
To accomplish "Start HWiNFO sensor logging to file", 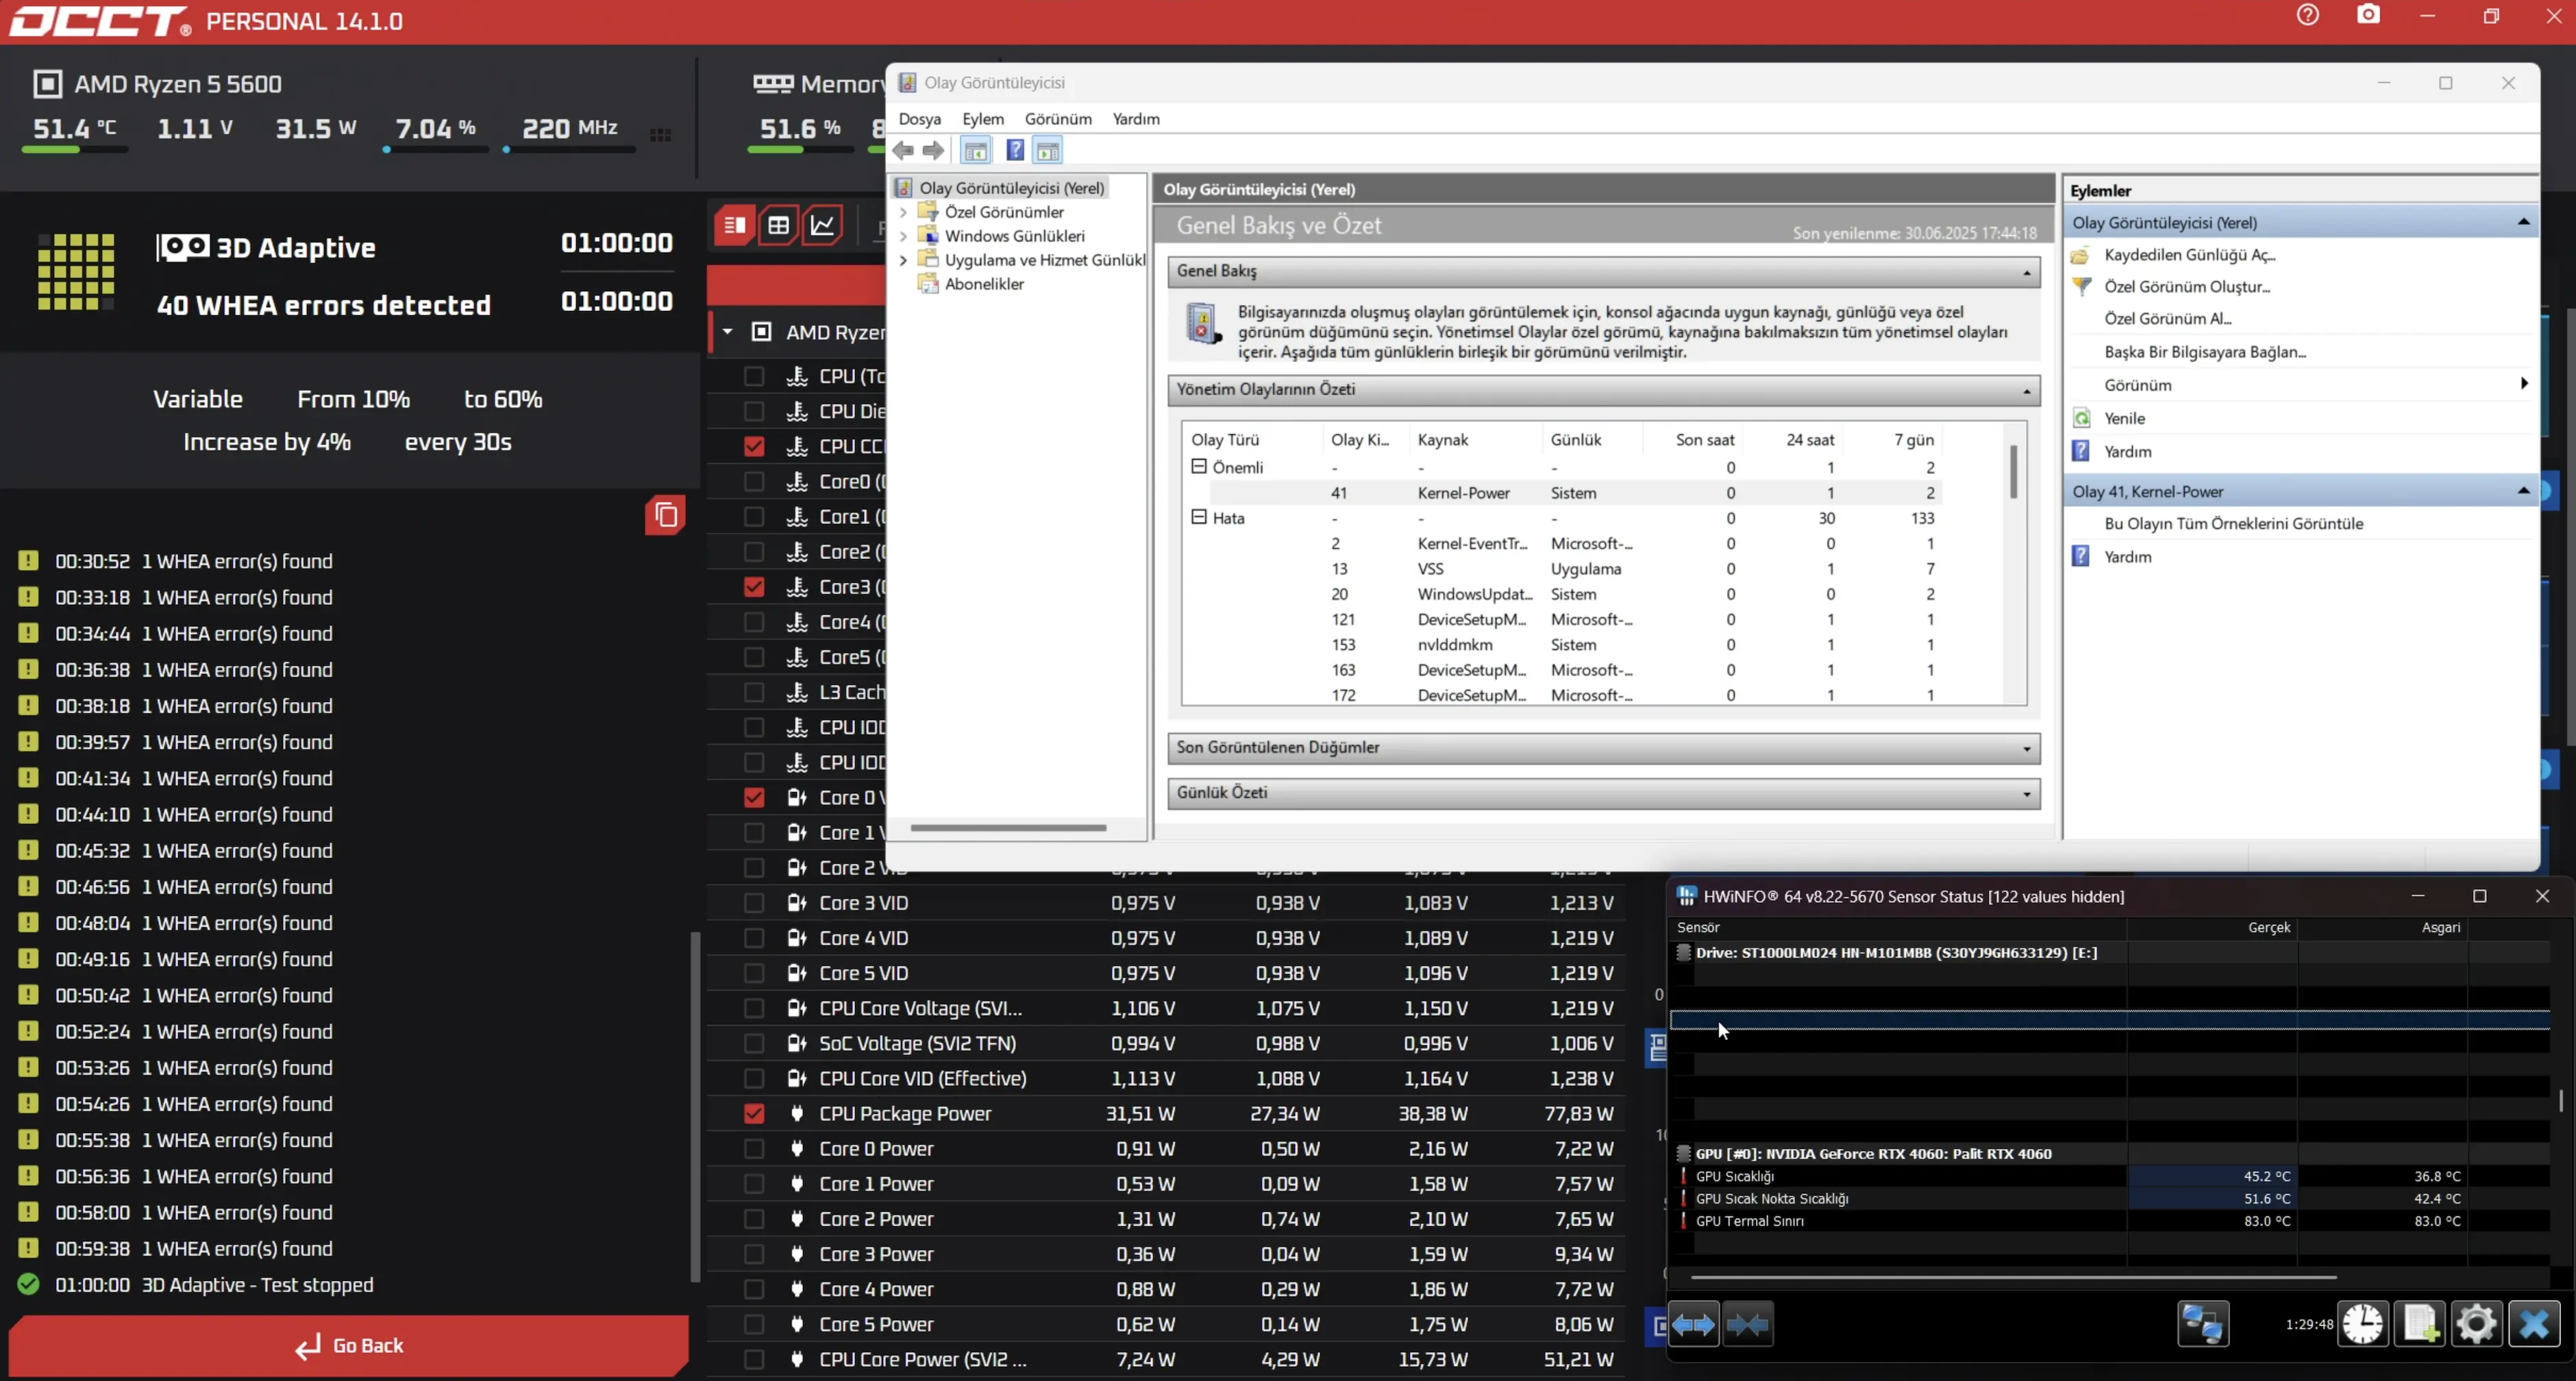I will coord(2420,1325).
